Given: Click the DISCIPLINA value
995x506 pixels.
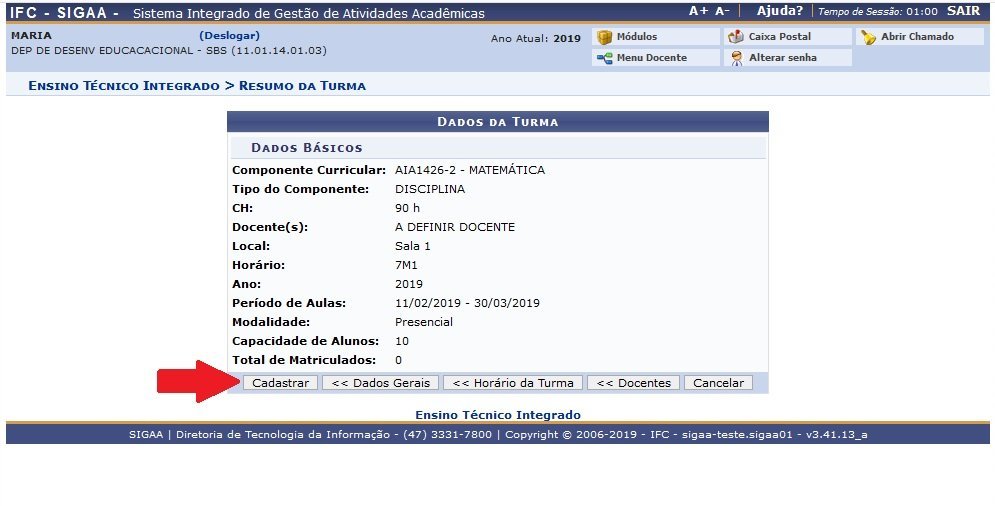Looking at the screenshot, I should coord(430,189).
